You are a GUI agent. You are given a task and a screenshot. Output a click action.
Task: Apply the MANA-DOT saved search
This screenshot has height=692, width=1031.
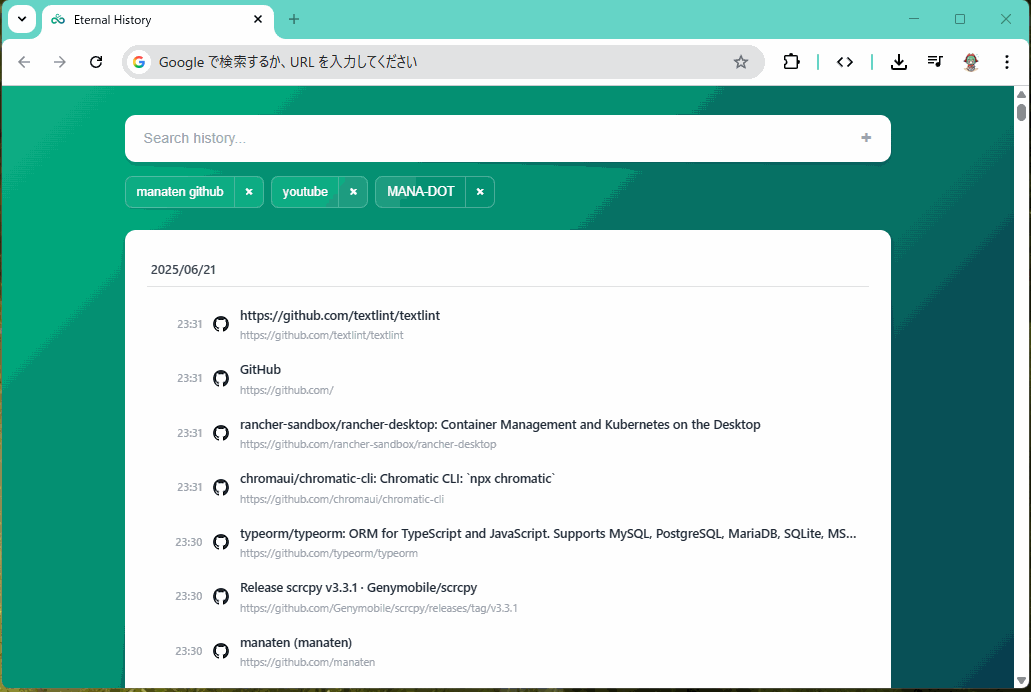click(421, 192)
